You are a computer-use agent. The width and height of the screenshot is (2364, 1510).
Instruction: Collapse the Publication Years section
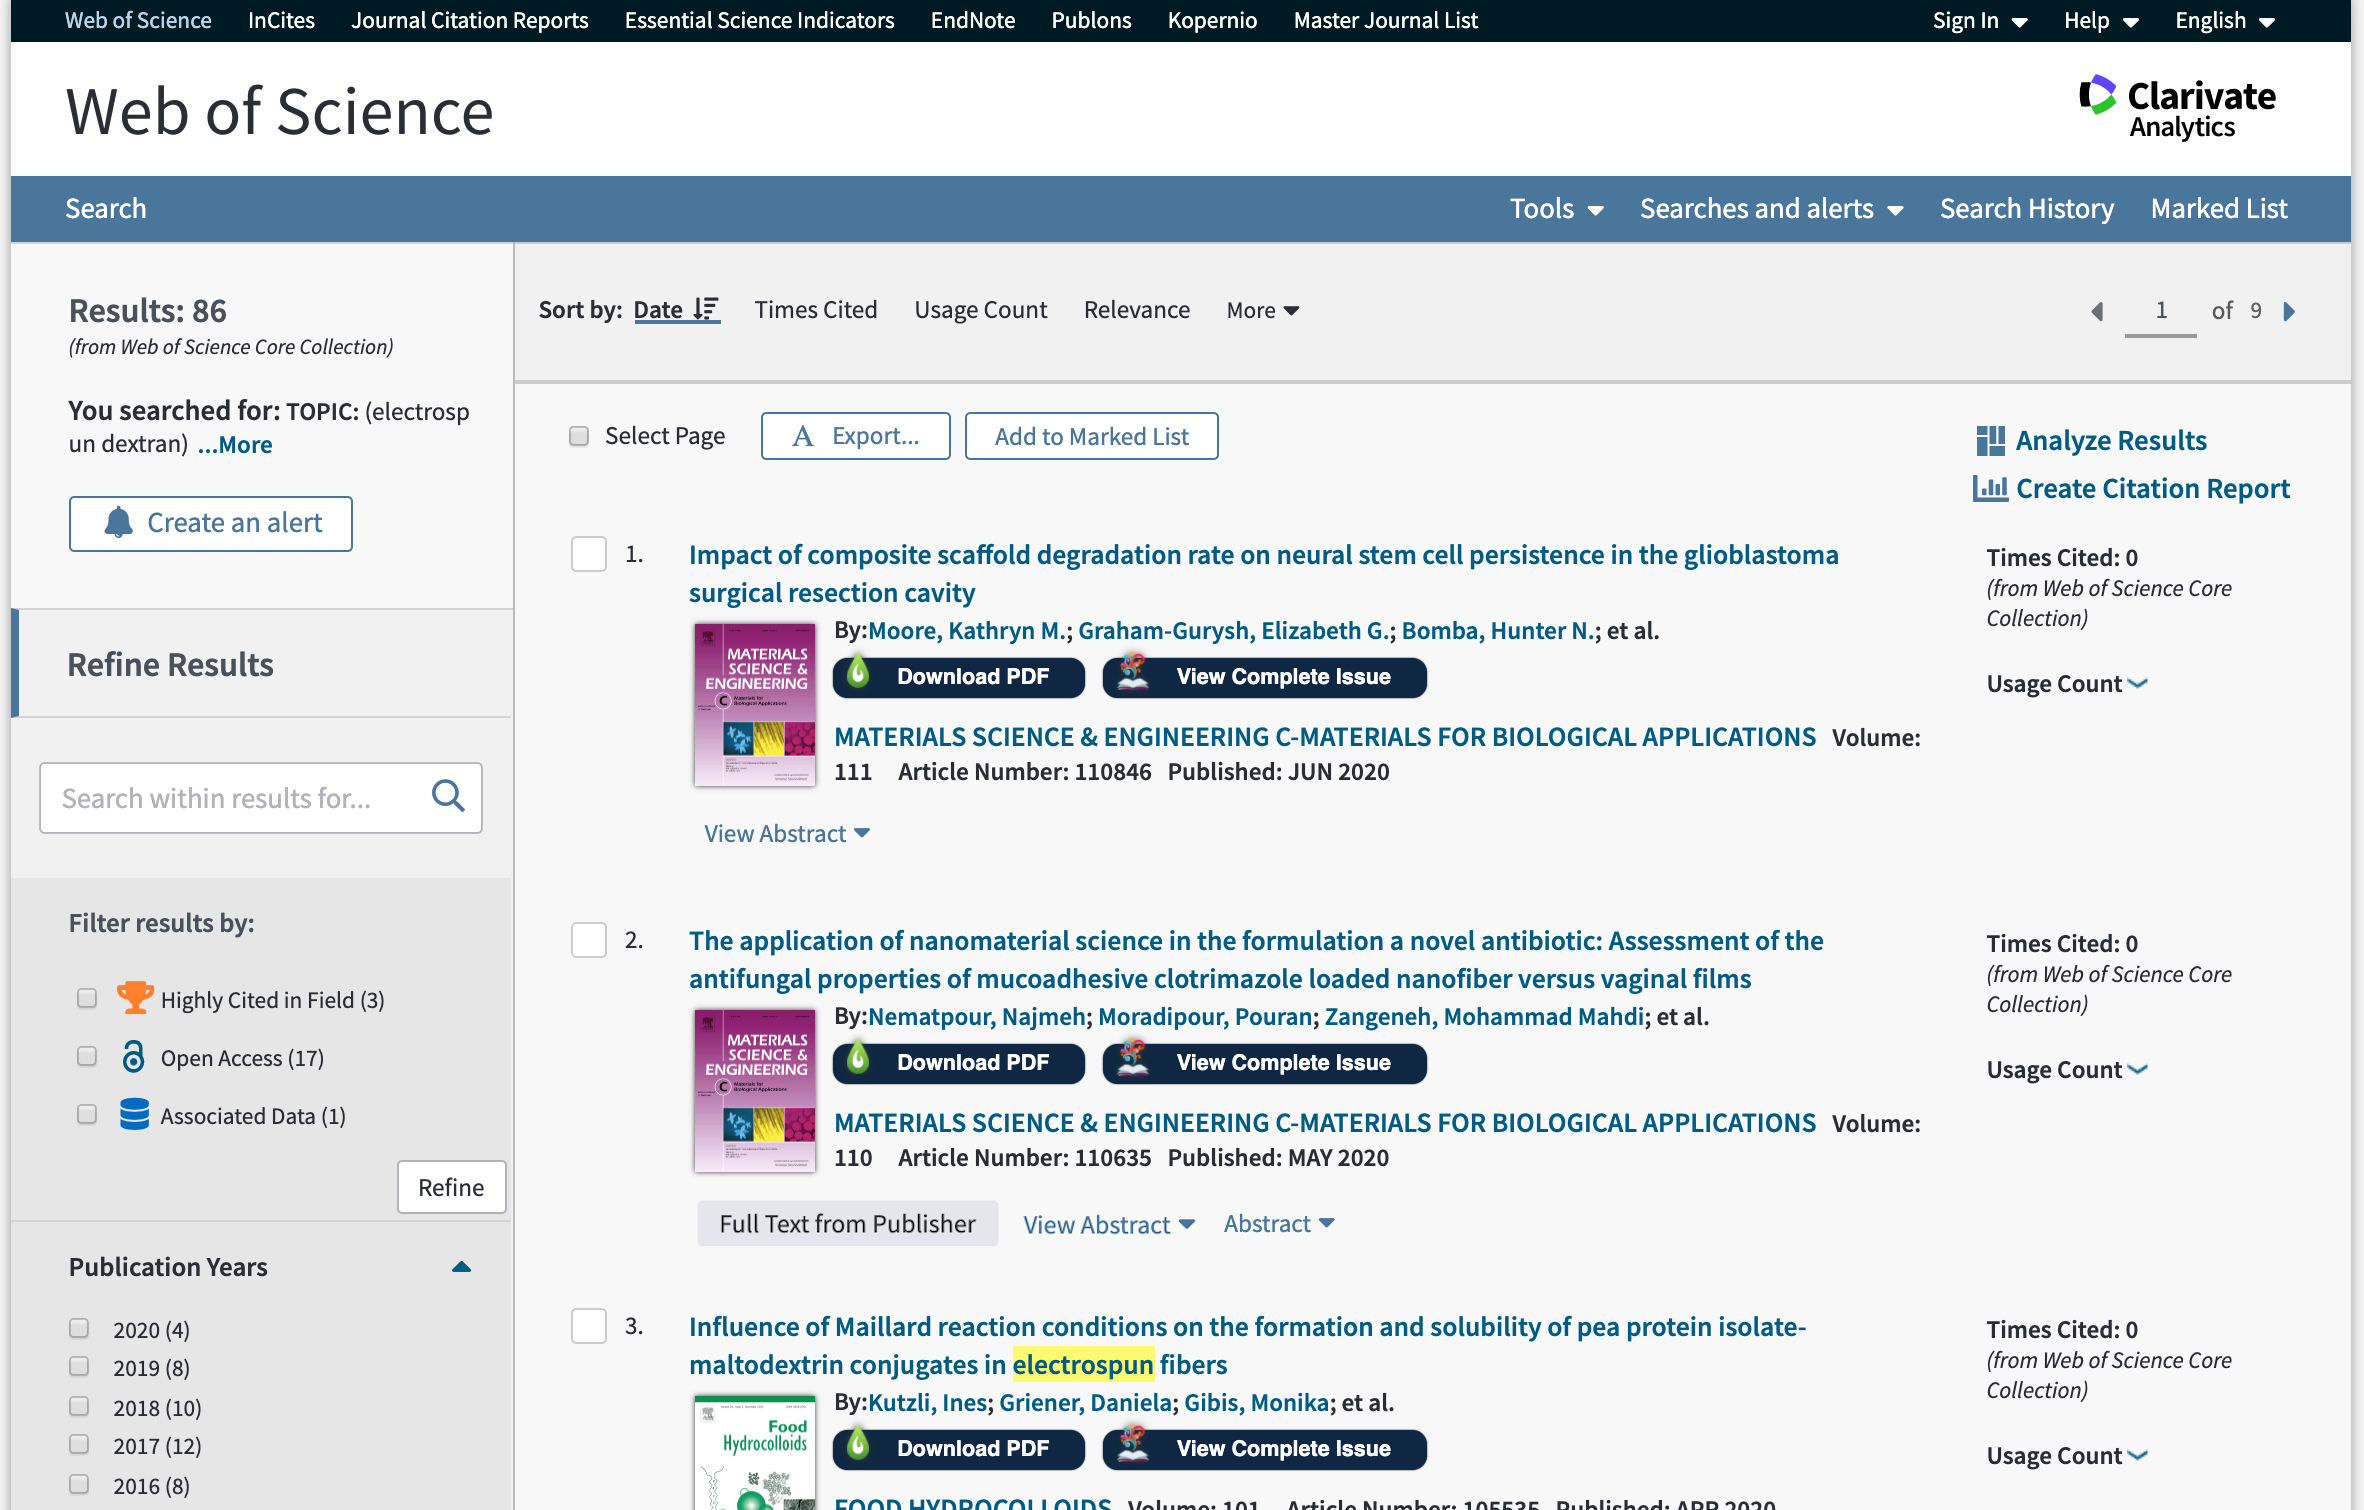point(461,1267)
